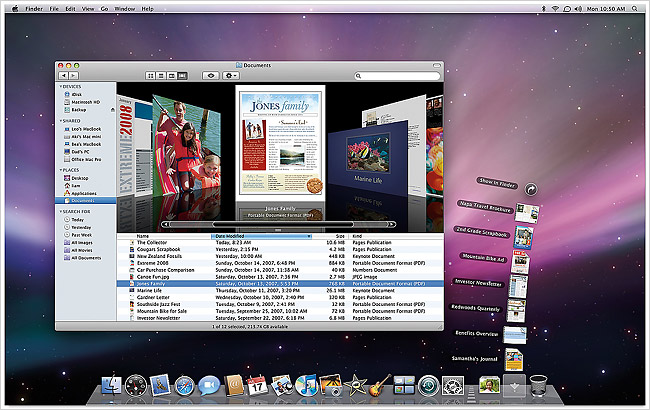Image resolution: width=650 pixels, height=410 pixels.
Task: Launch Dashboard from the Dock
Action: 136,385
